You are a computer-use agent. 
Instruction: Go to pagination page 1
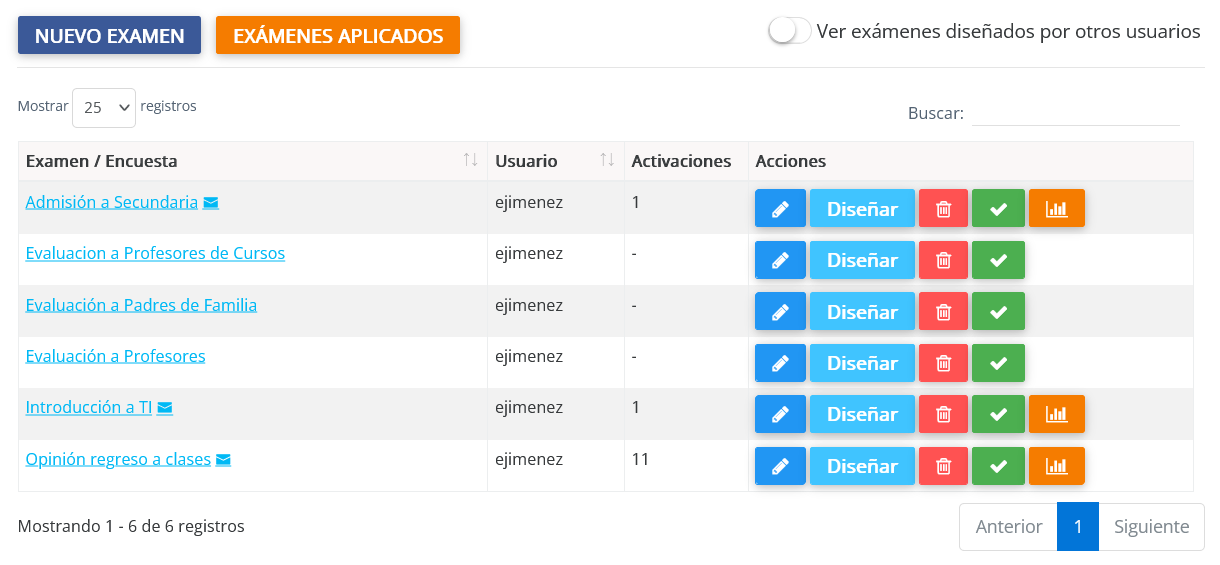(1077, 527)
